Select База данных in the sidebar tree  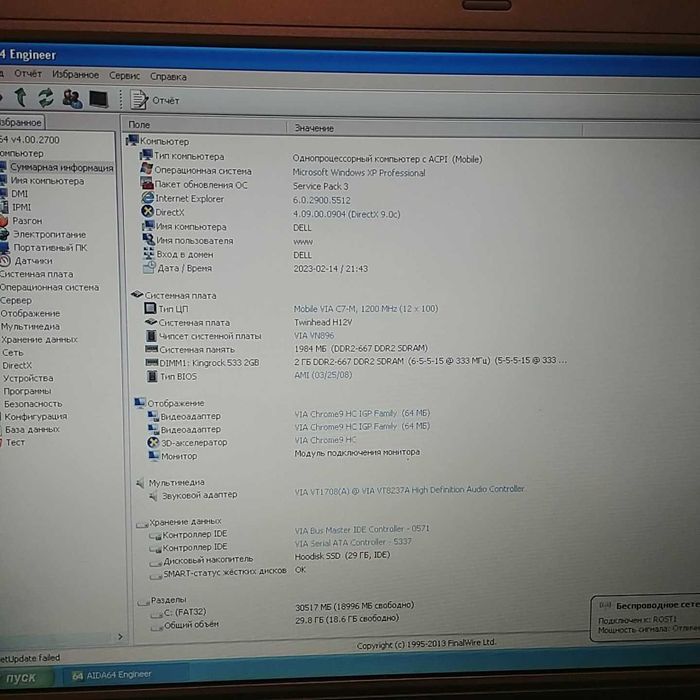click(x=32, y=429)
